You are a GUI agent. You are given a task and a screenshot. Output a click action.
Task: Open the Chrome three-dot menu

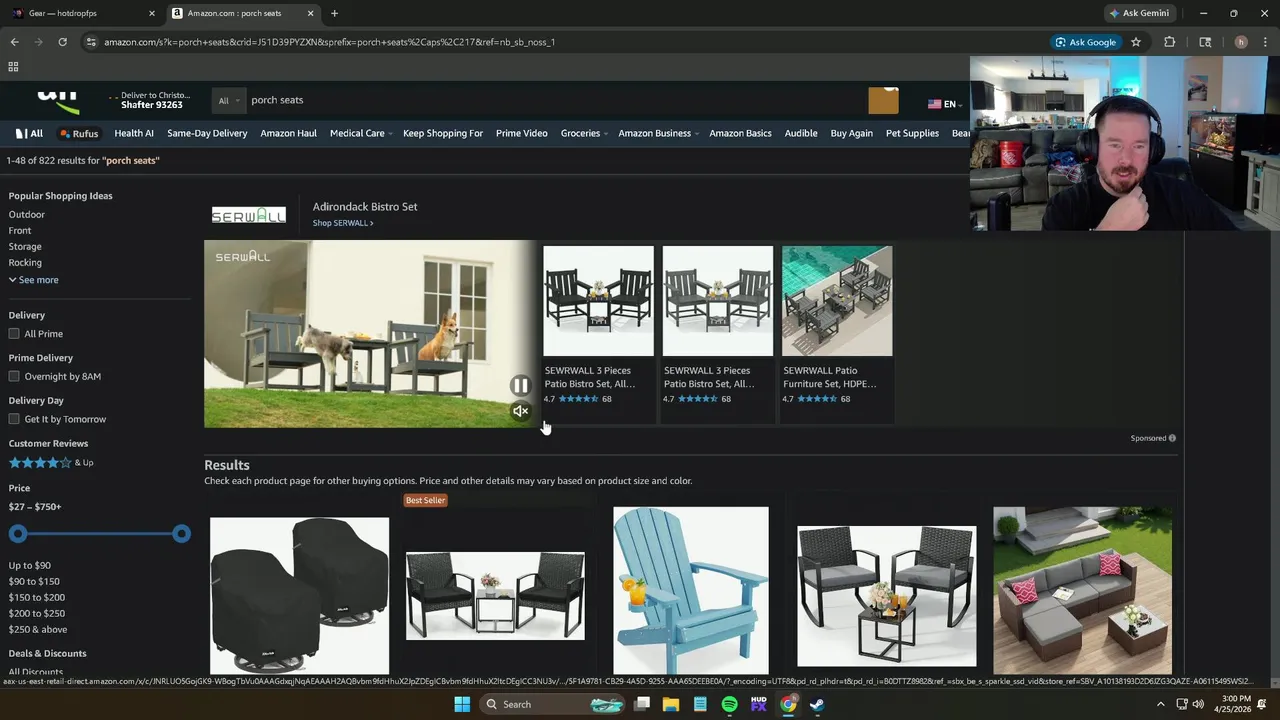1265,42
